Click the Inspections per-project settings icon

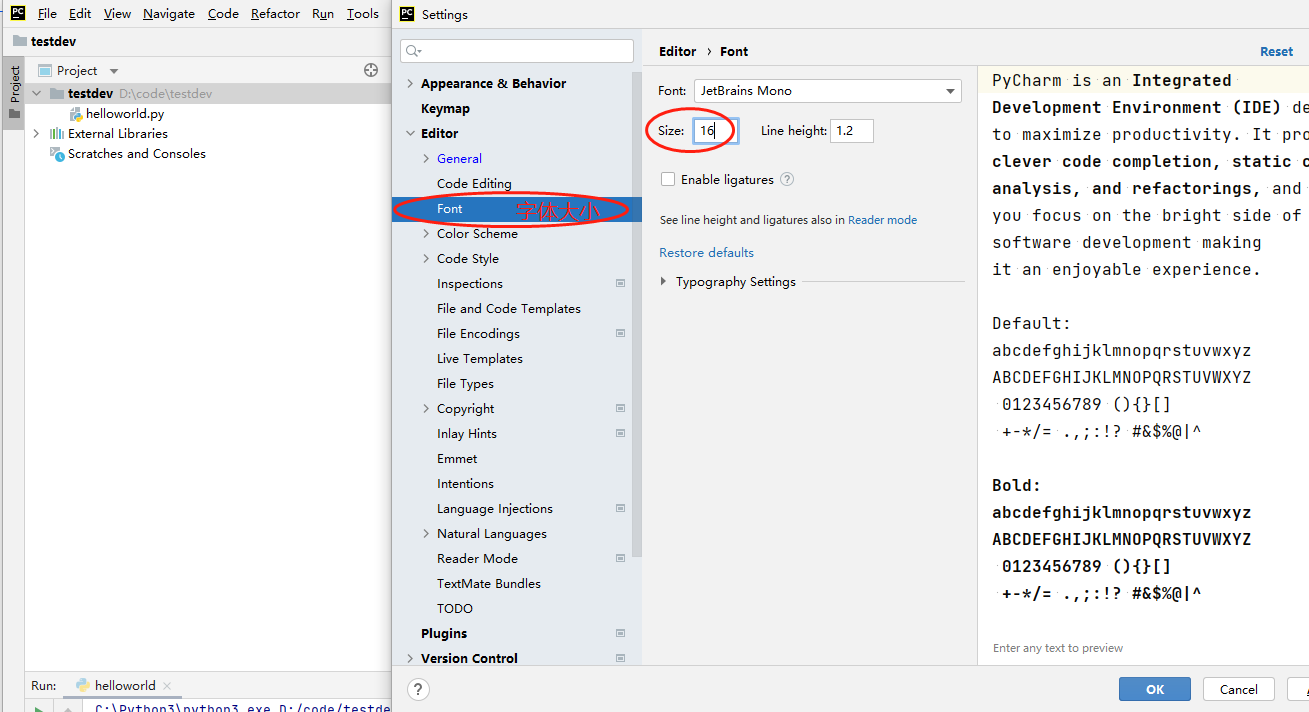620,284
